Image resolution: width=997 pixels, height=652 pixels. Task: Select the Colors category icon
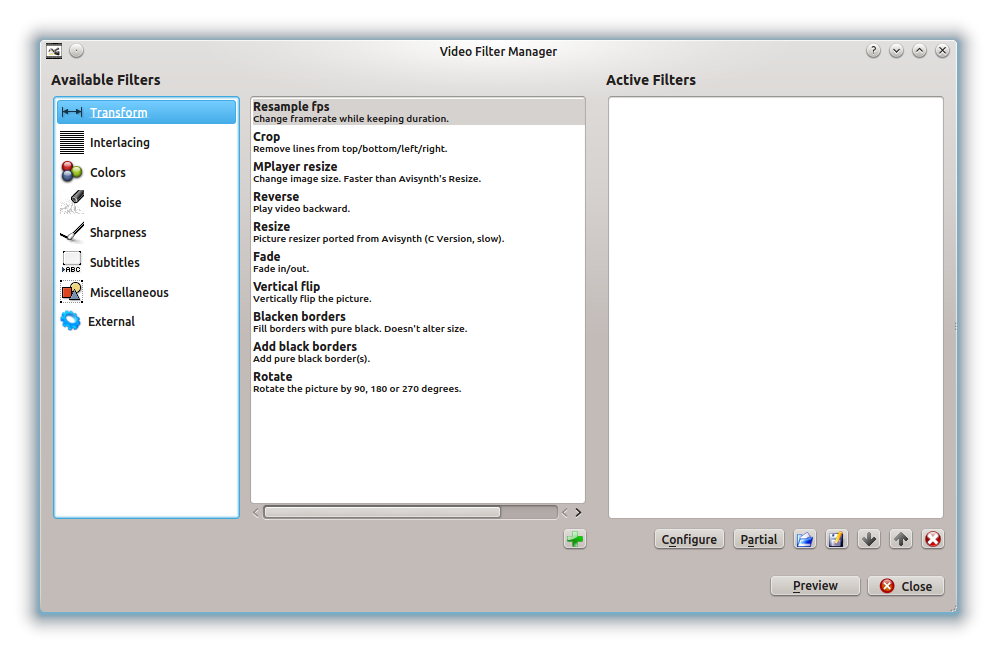72,172
